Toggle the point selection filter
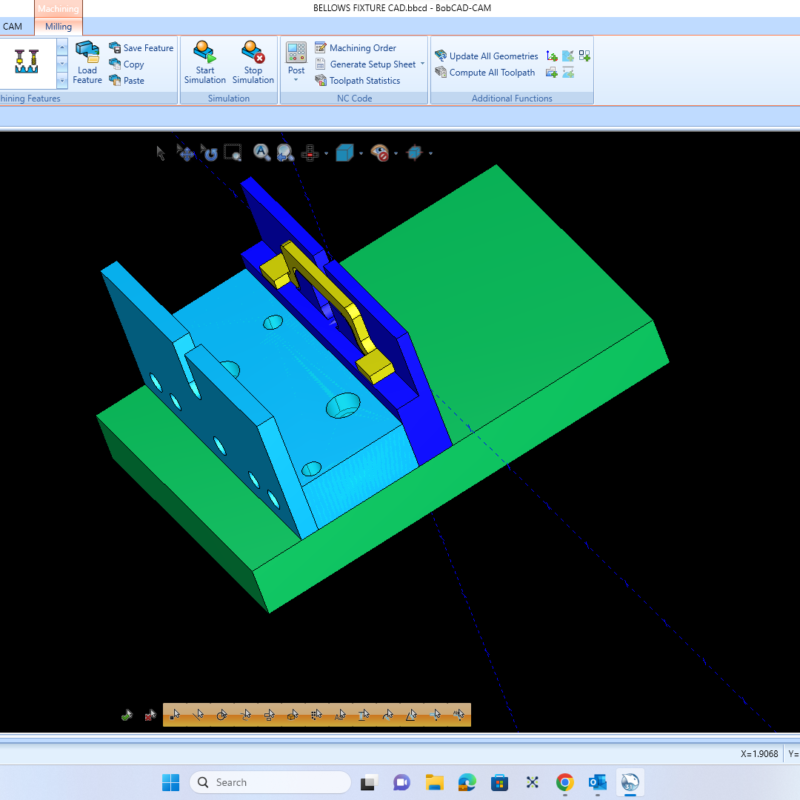 coord(175,715)
